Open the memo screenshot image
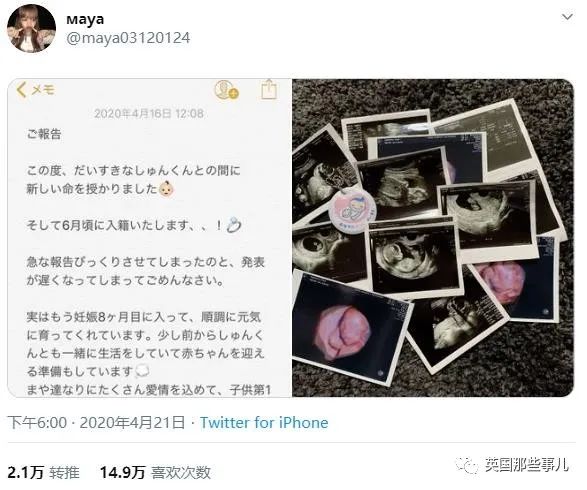Screen dimensions: 587x490 (x=149, y=238)
